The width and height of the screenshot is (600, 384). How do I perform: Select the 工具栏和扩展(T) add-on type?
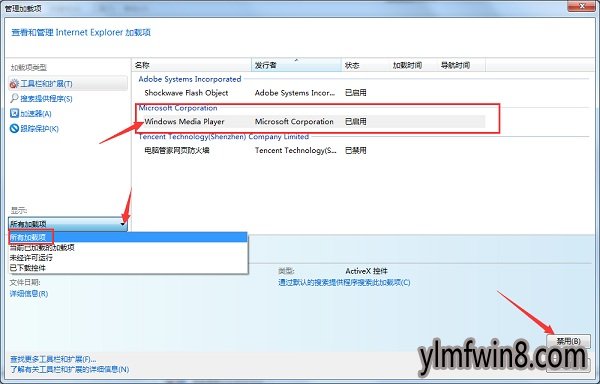pos(68,83)
